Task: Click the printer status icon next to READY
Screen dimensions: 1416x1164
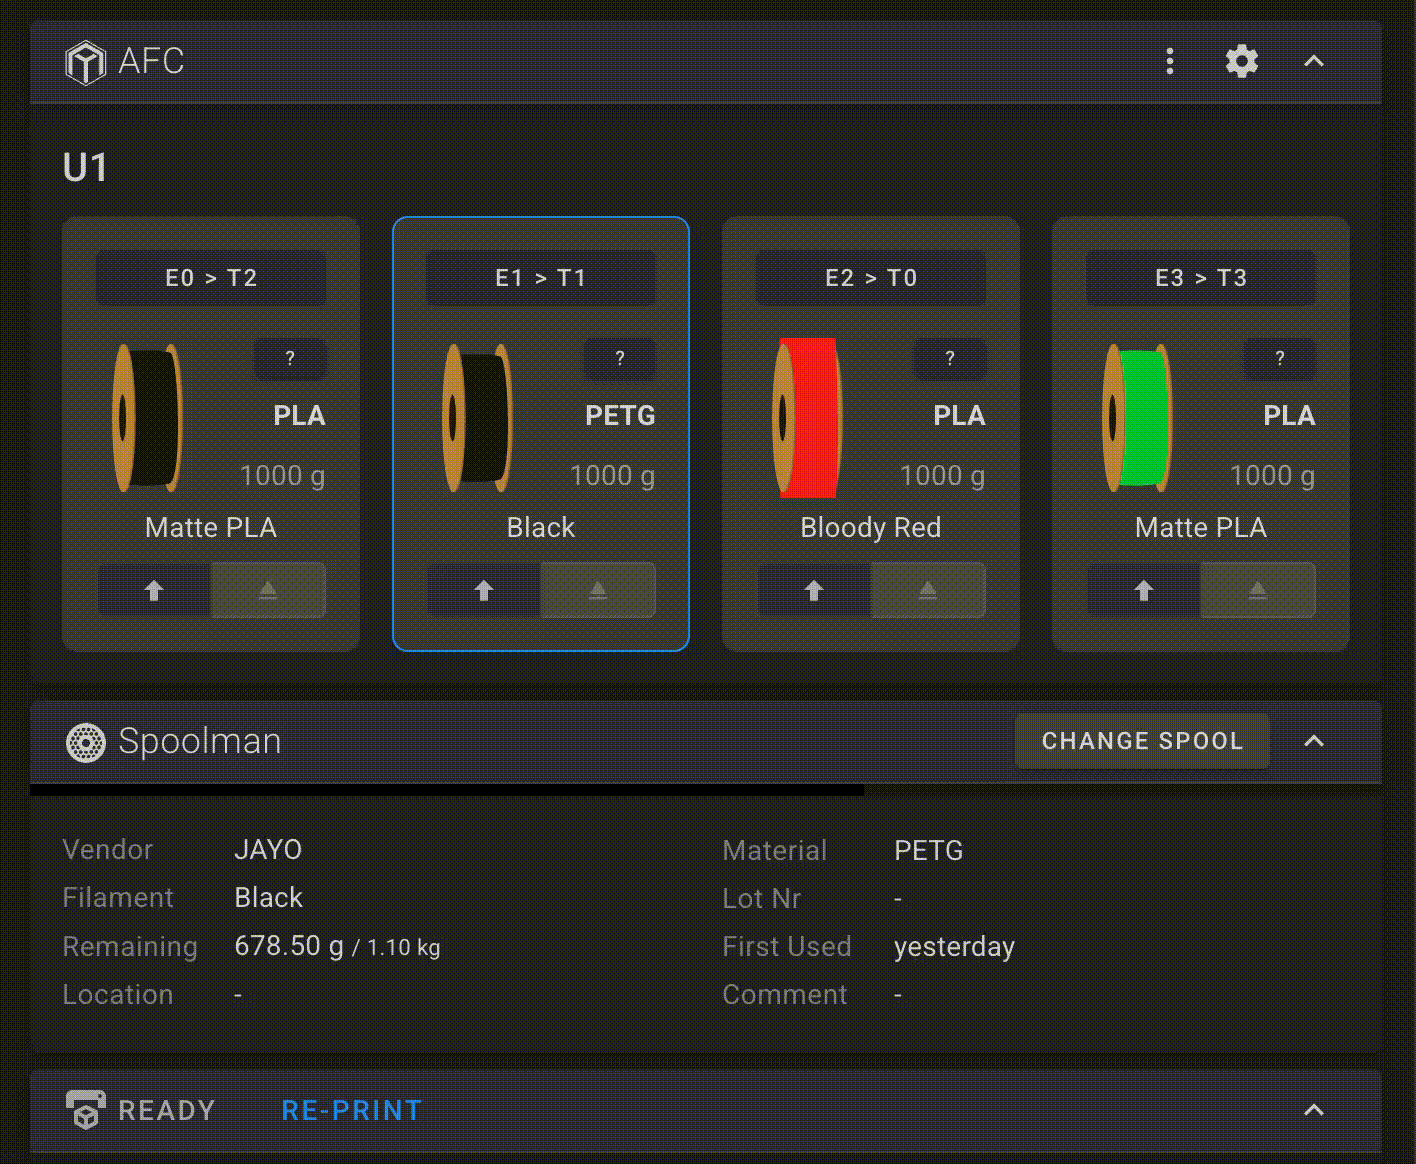Action: point(86,1110)
